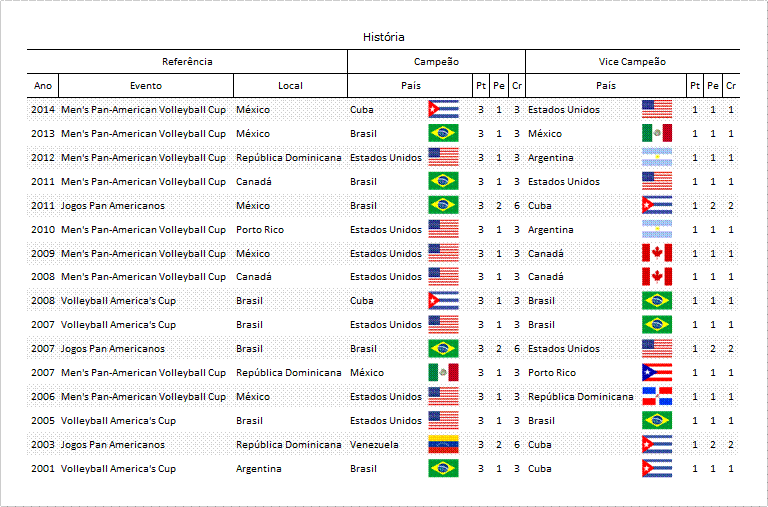Viewport: 768px width, 507px height.
Task: Click the Venezuela flag in the 2003 row
Action: 443,444
